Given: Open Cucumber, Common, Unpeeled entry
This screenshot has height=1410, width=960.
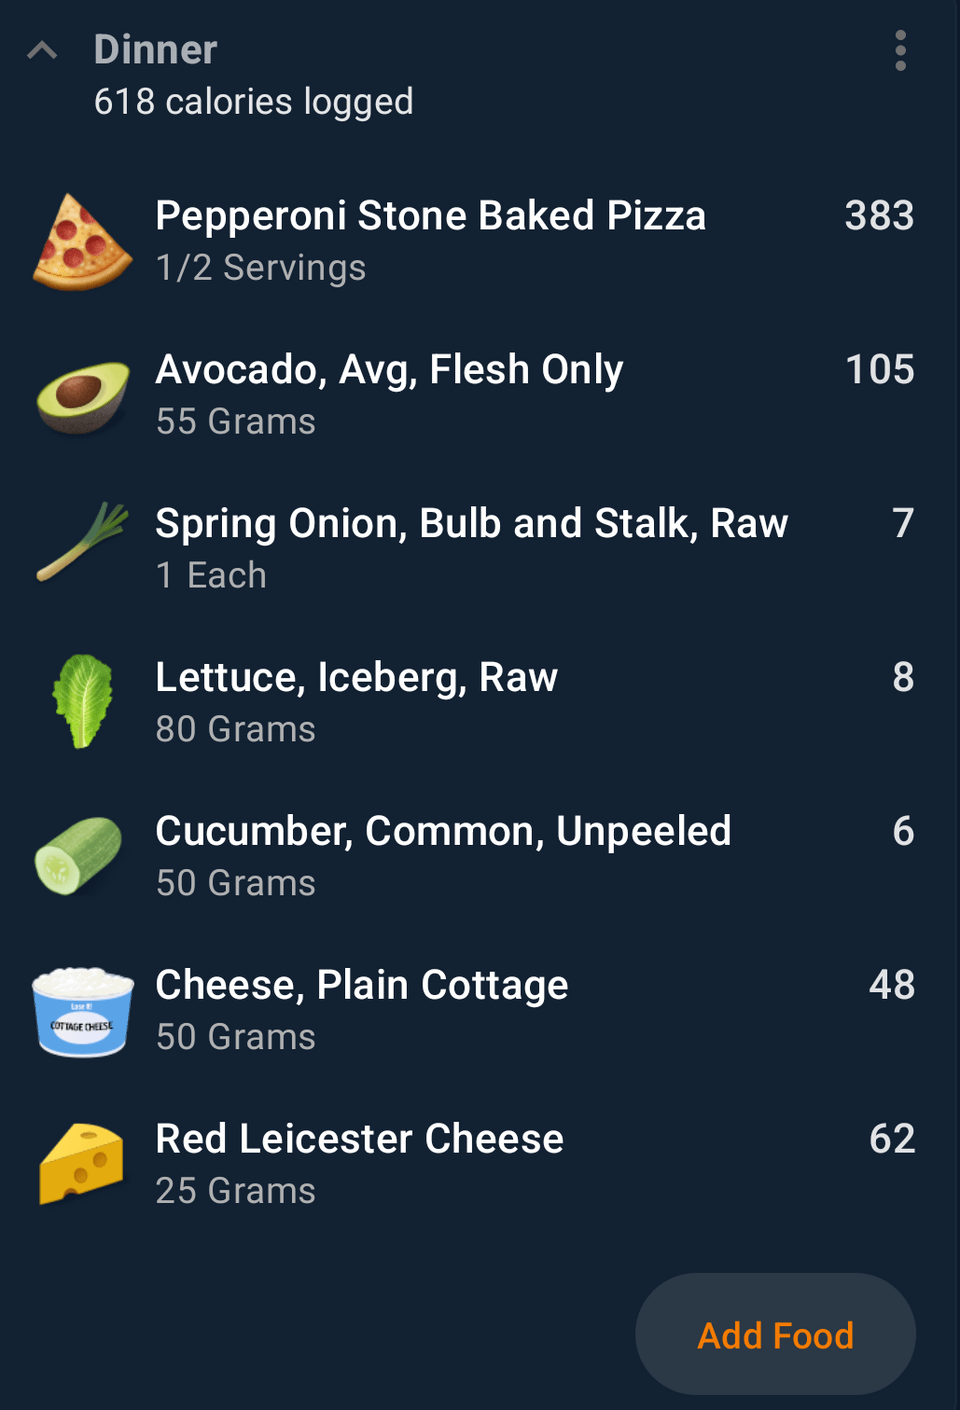Looking at the screenshot, I should pos(480,857).
